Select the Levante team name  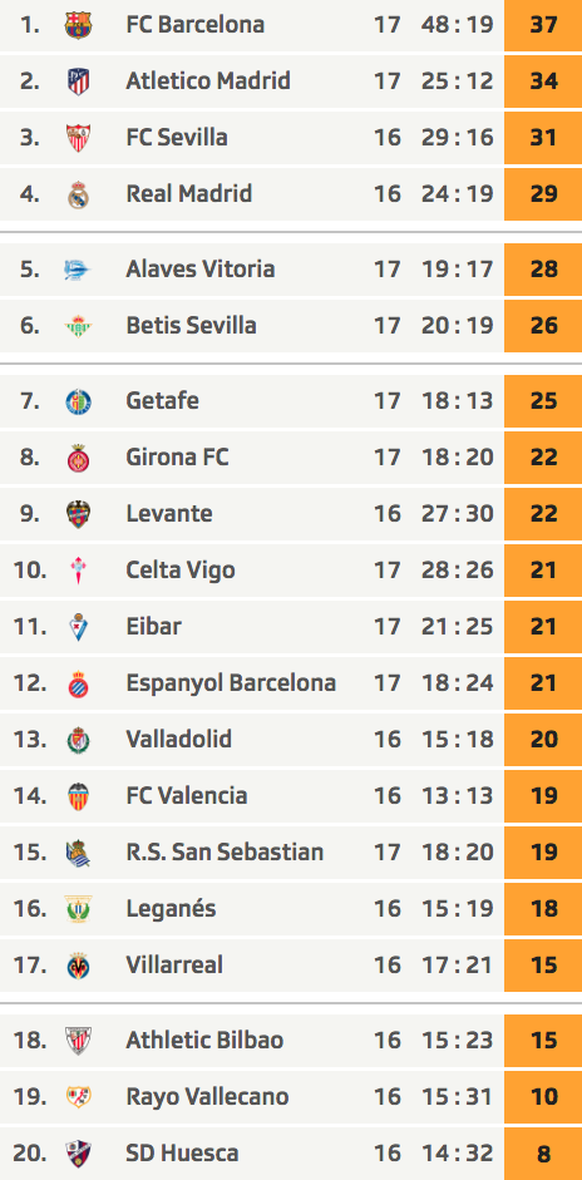coord(169,514)
